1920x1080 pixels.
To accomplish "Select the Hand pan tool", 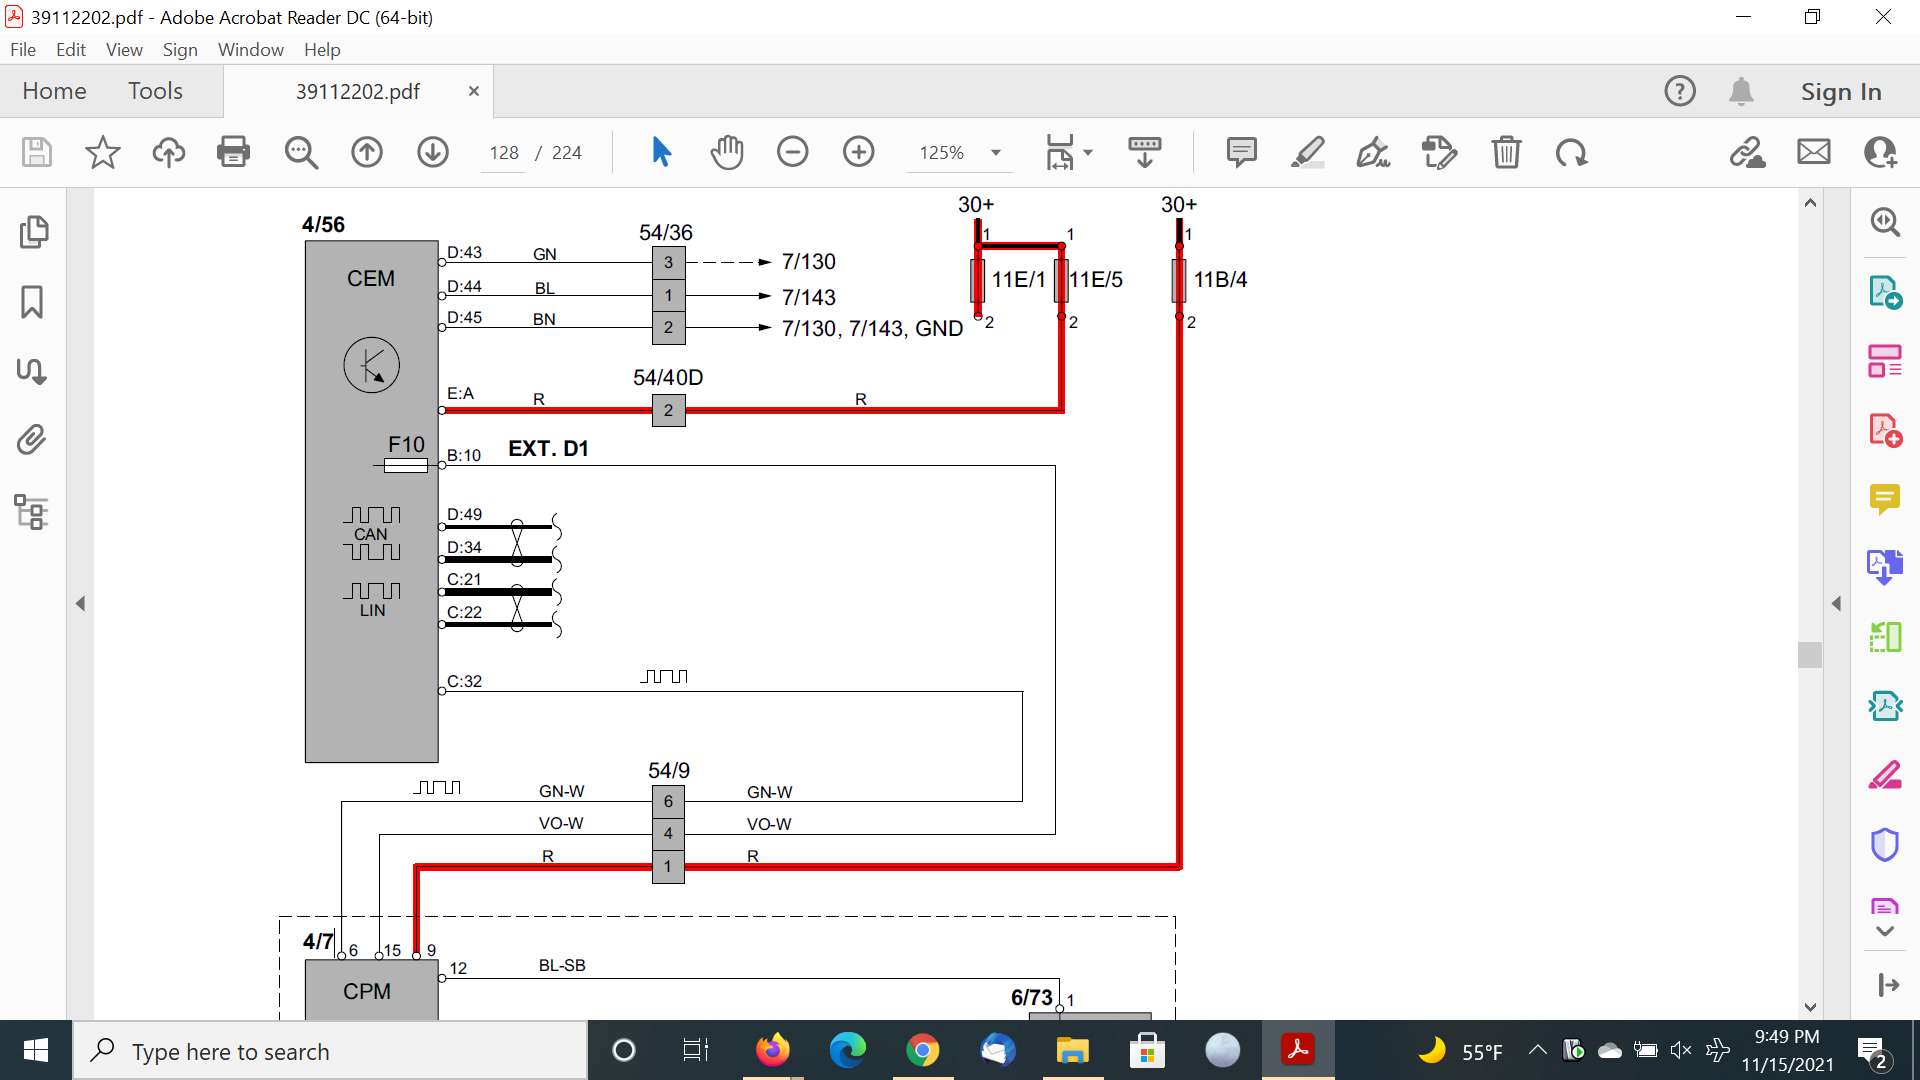I will (x=727, y=152).
